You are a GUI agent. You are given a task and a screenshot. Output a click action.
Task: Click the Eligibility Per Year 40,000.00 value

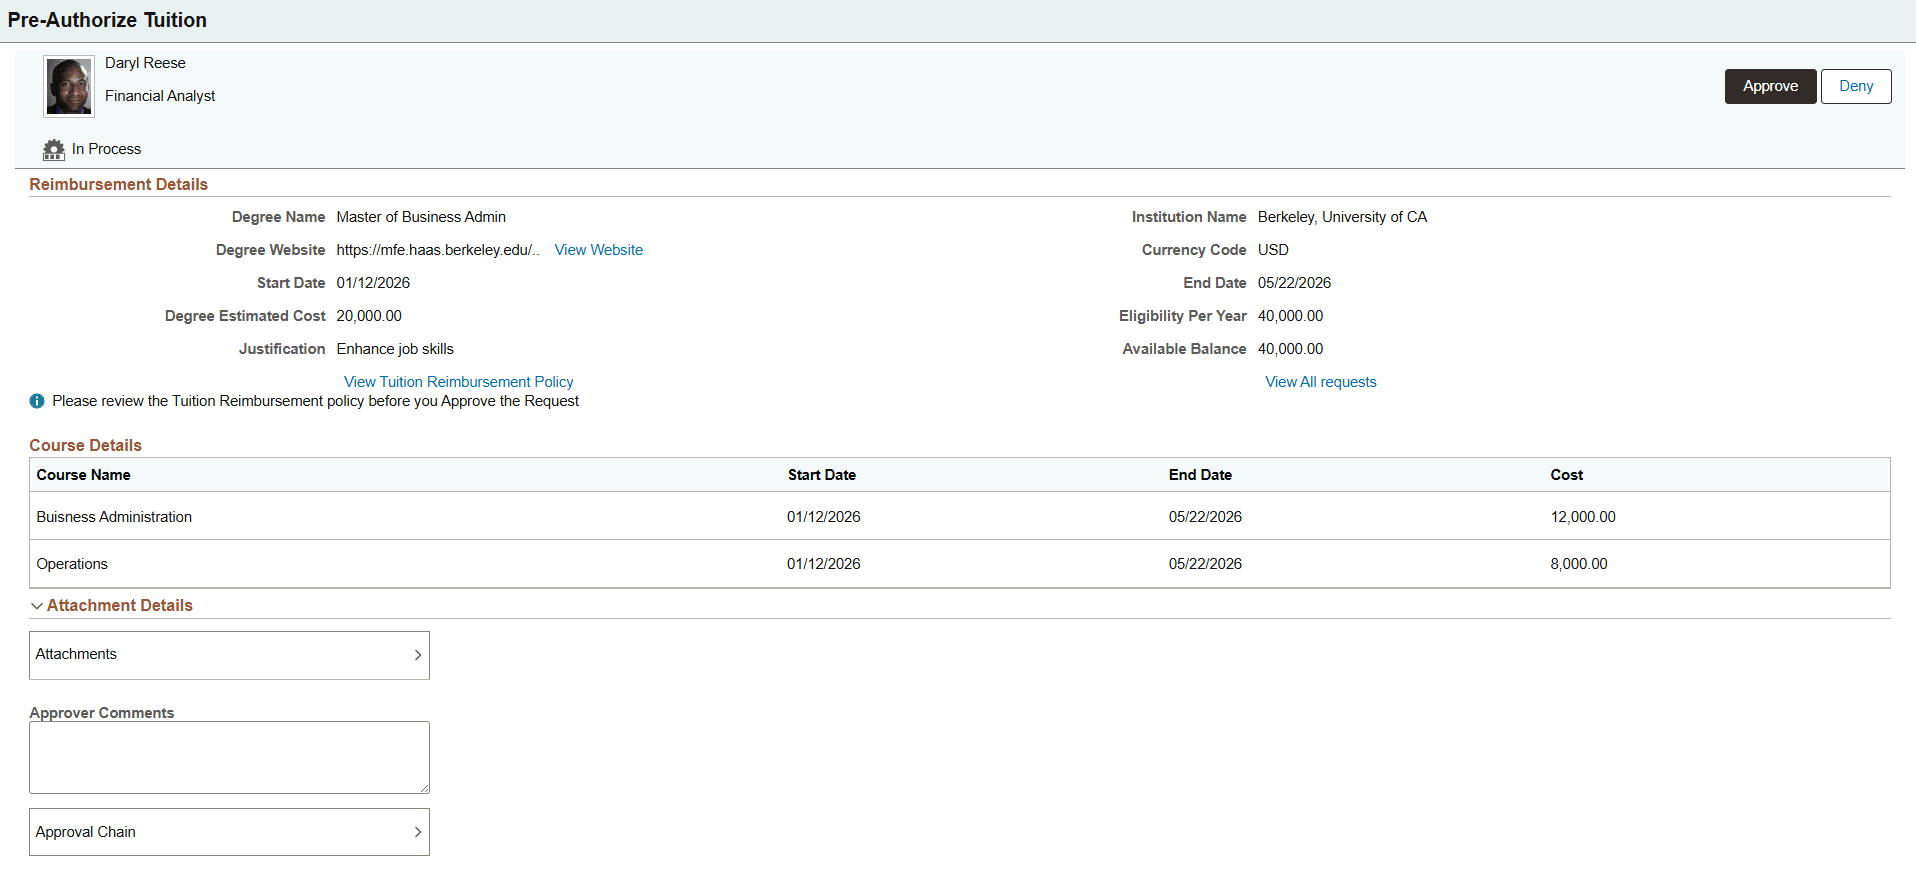tap(1290, 316)
